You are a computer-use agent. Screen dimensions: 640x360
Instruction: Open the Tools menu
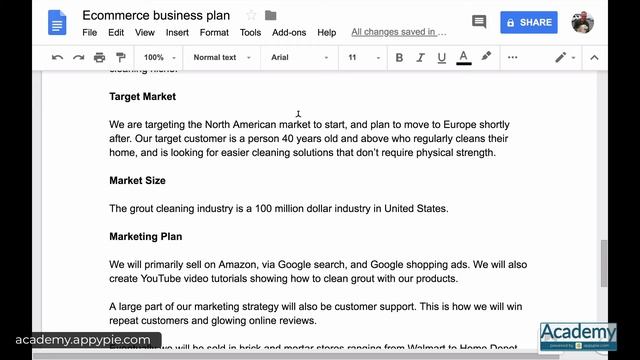250,33
